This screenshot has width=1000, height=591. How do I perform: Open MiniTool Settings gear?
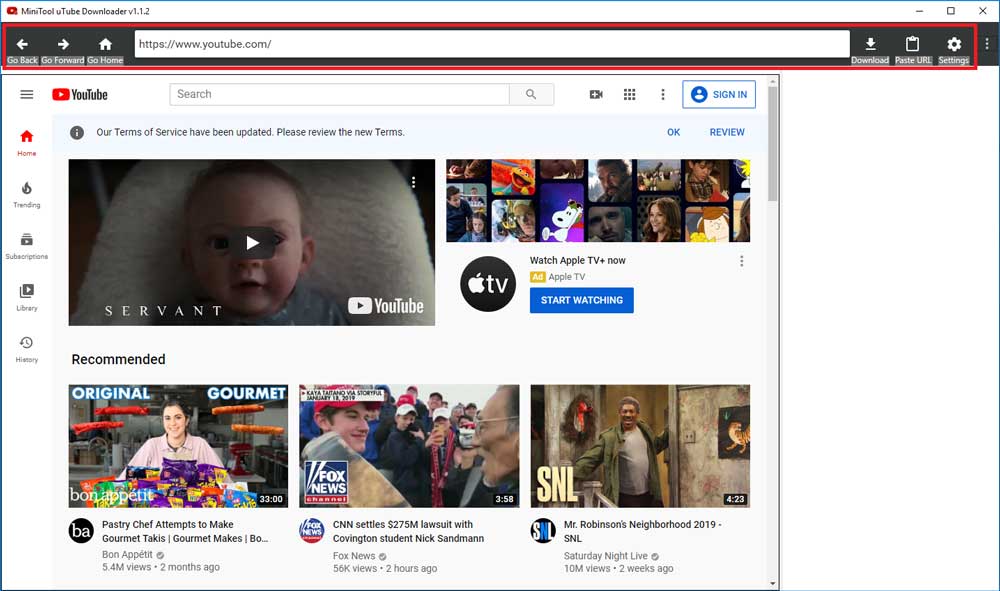pos(954,44)
